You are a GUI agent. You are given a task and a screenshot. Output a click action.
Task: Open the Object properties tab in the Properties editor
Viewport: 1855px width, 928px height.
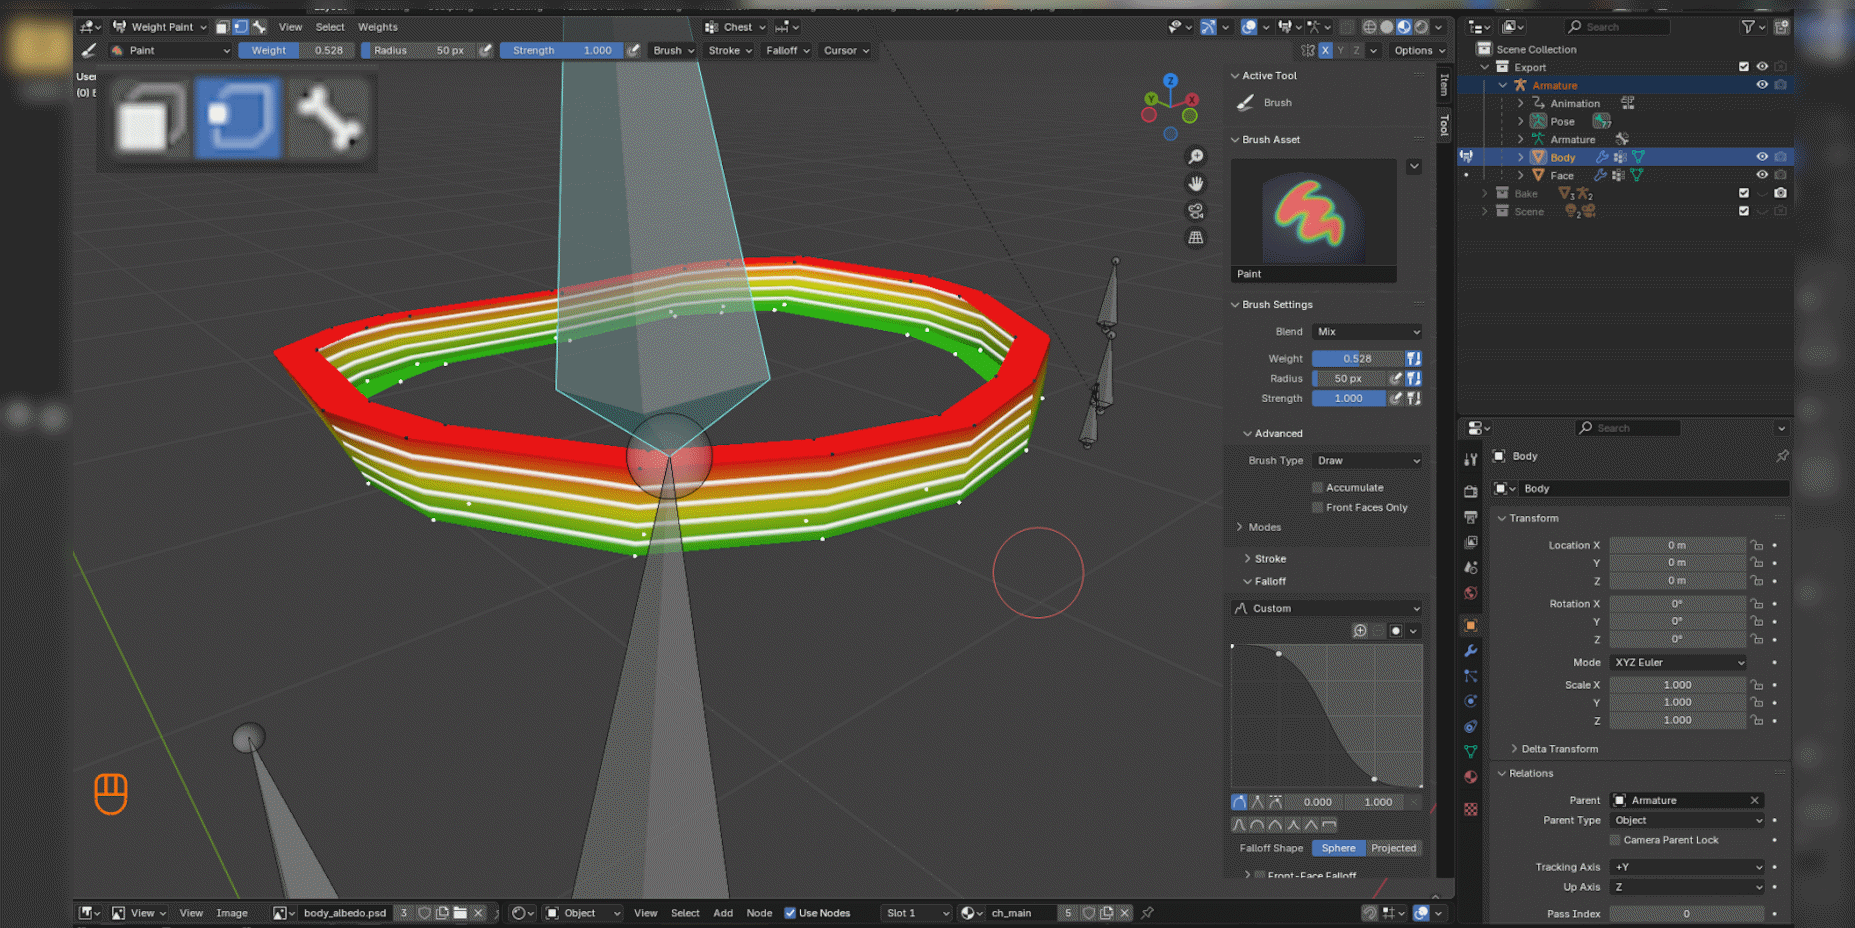pyautogui.click(x=1470, y=625)
